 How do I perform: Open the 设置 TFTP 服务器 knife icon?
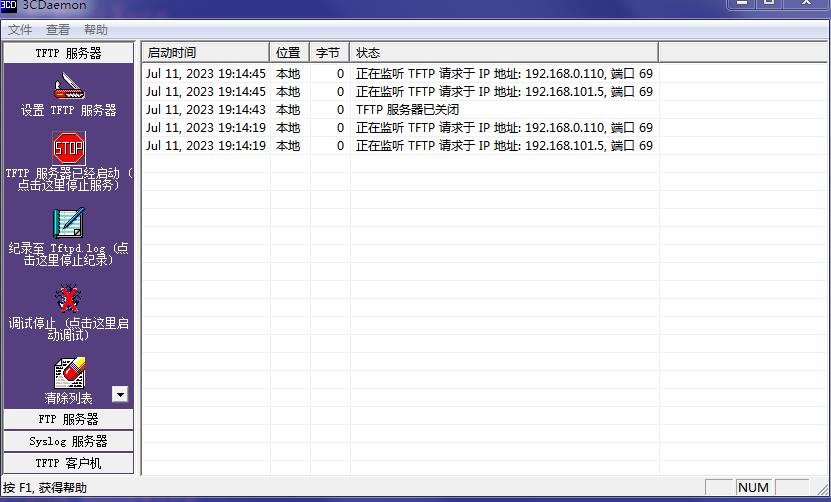pyautogui.click(x=69, y=86)
